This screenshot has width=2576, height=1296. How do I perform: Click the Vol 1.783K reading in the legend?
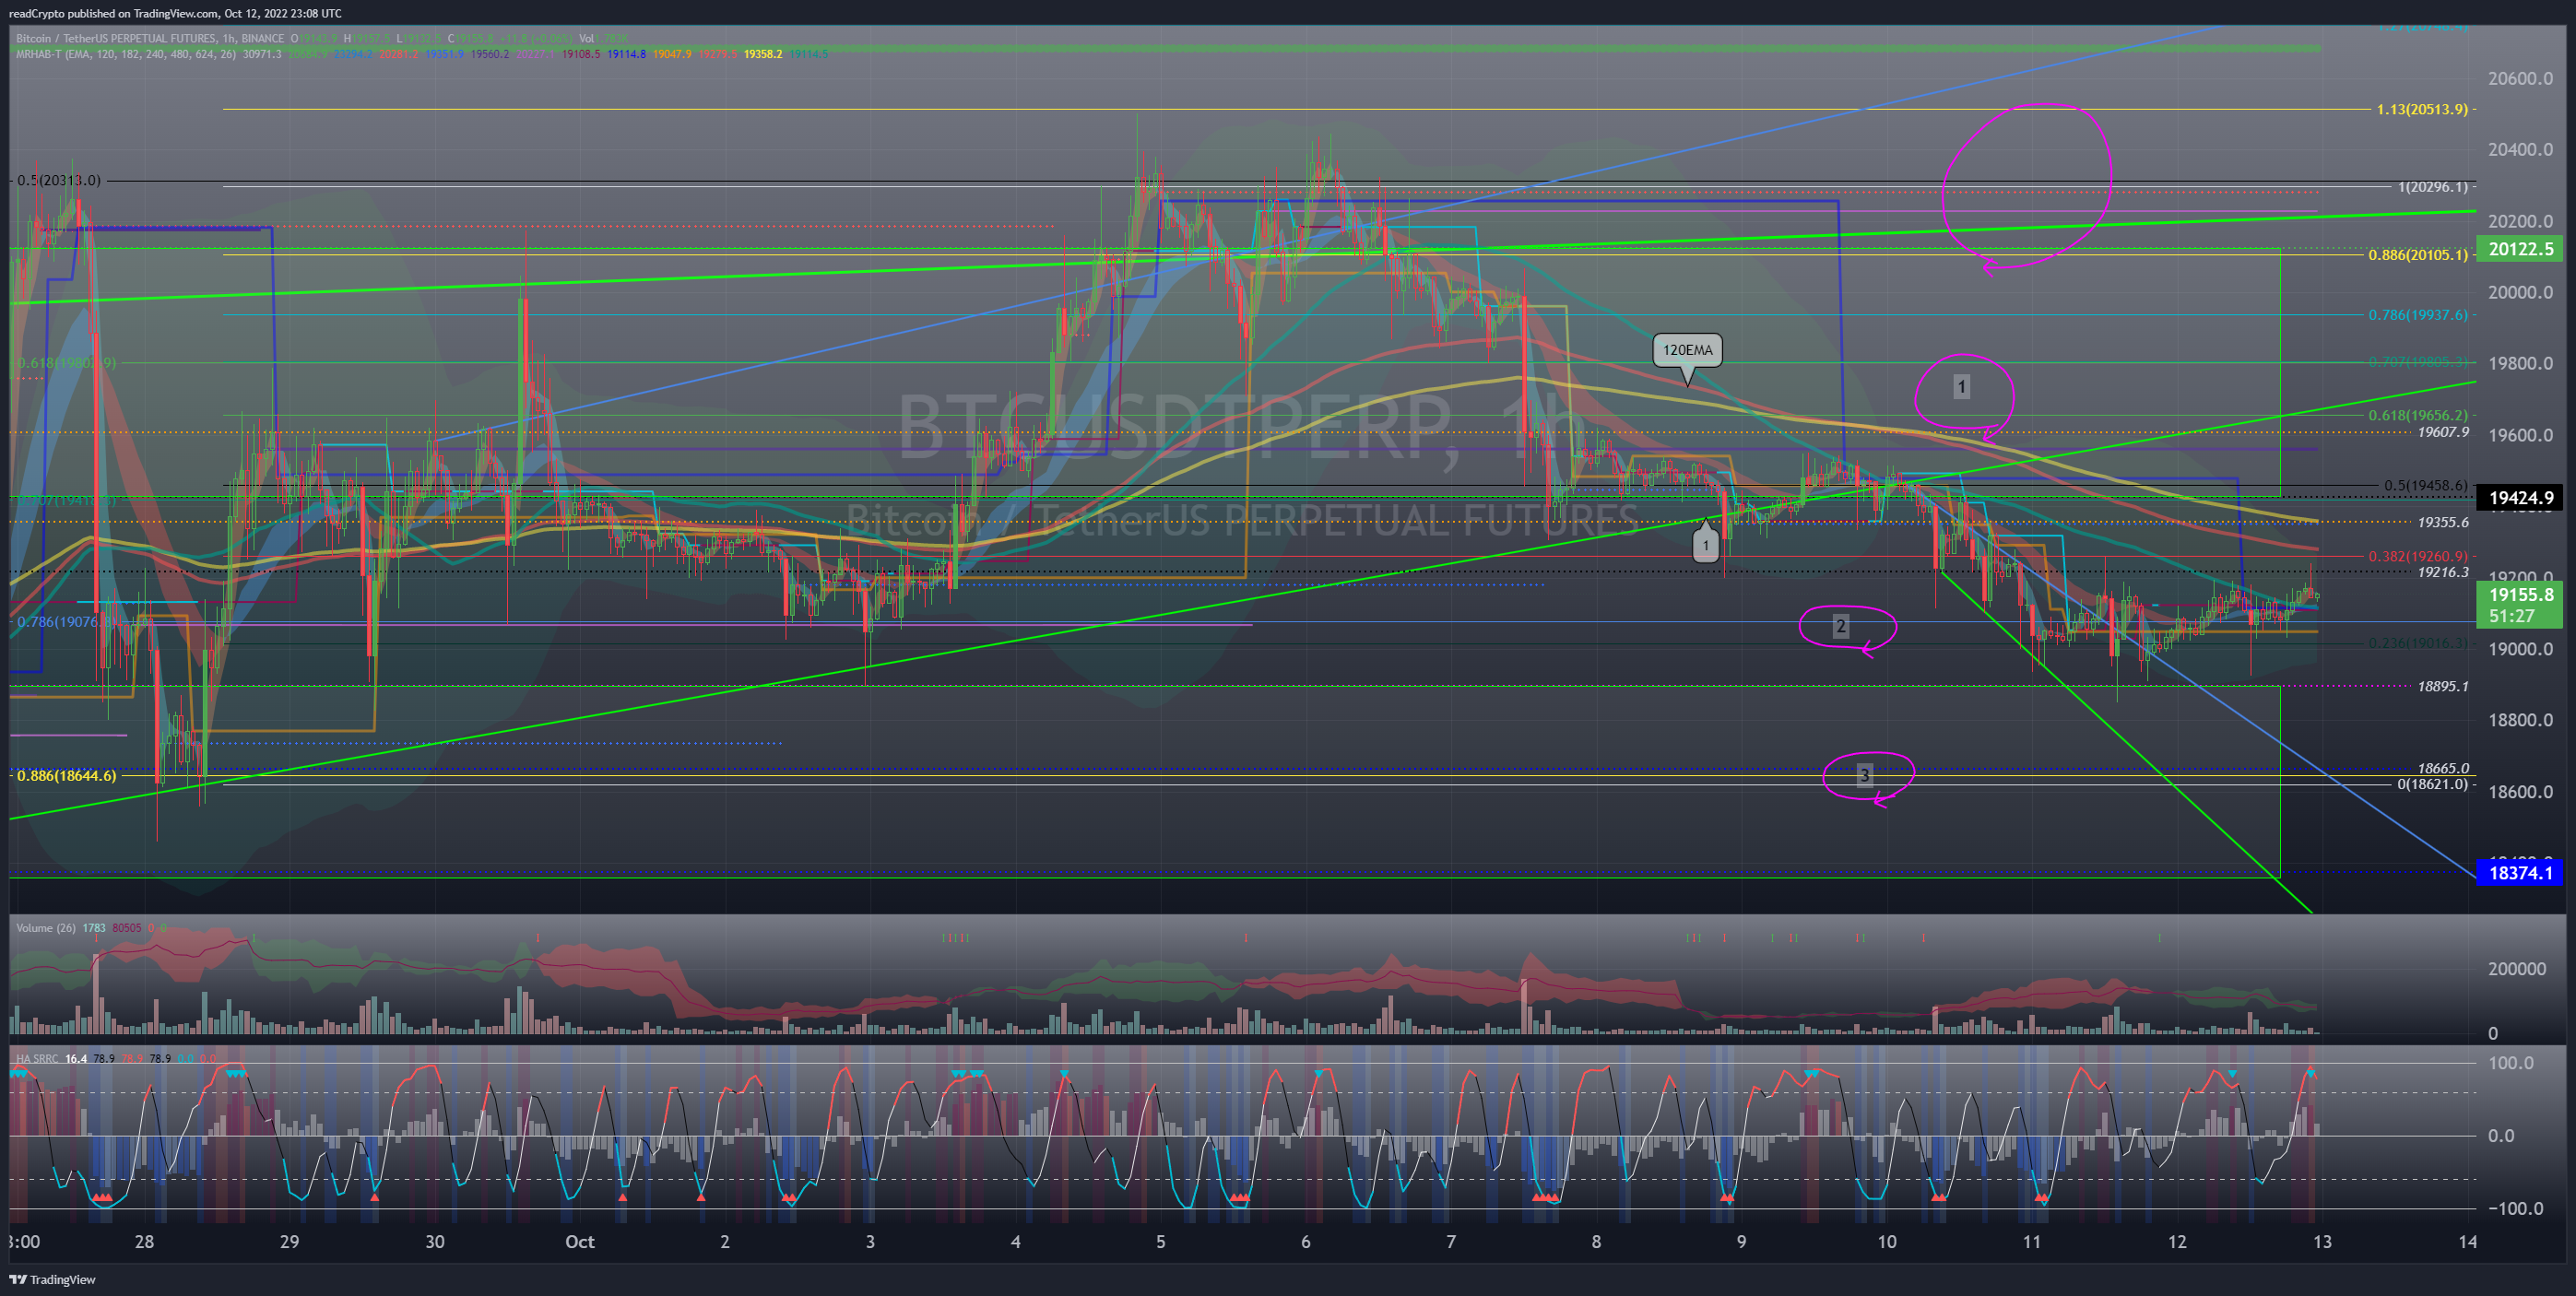coord(604,39)
